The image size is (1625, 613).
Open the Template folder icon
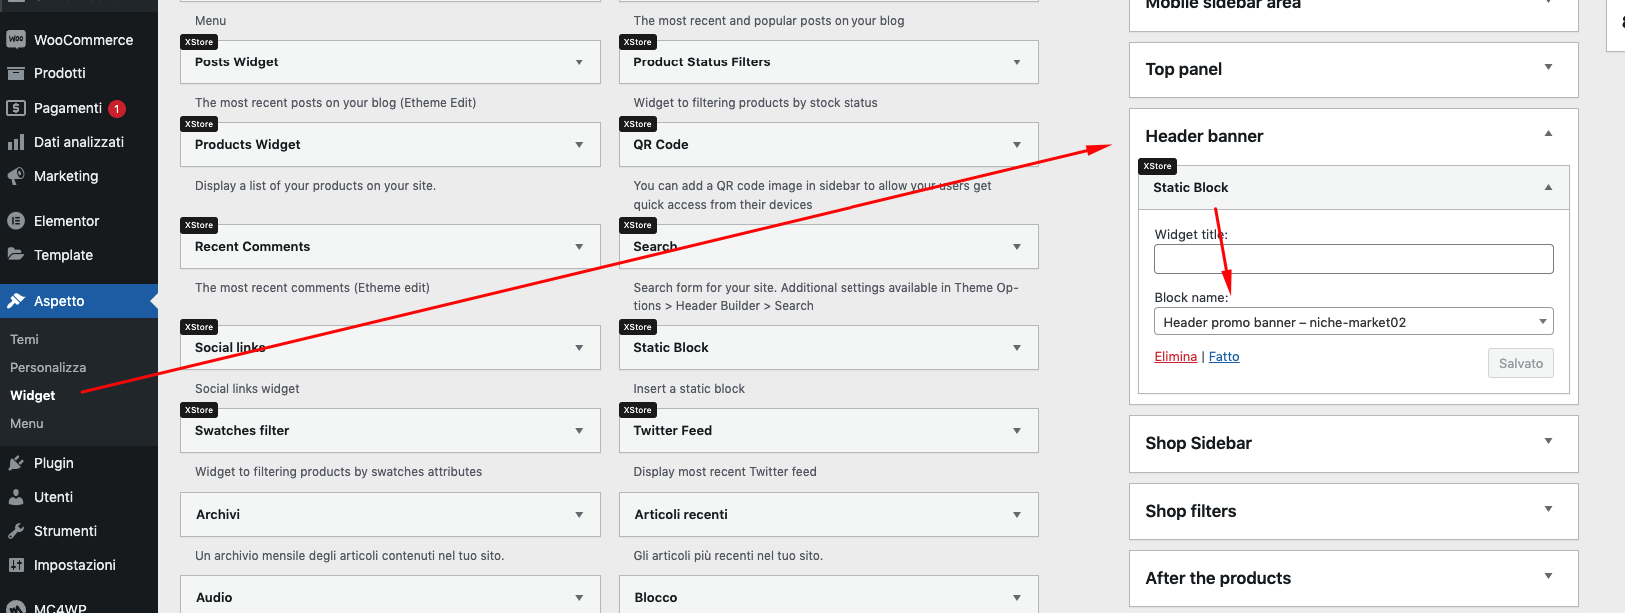click(x=16, y=255)
